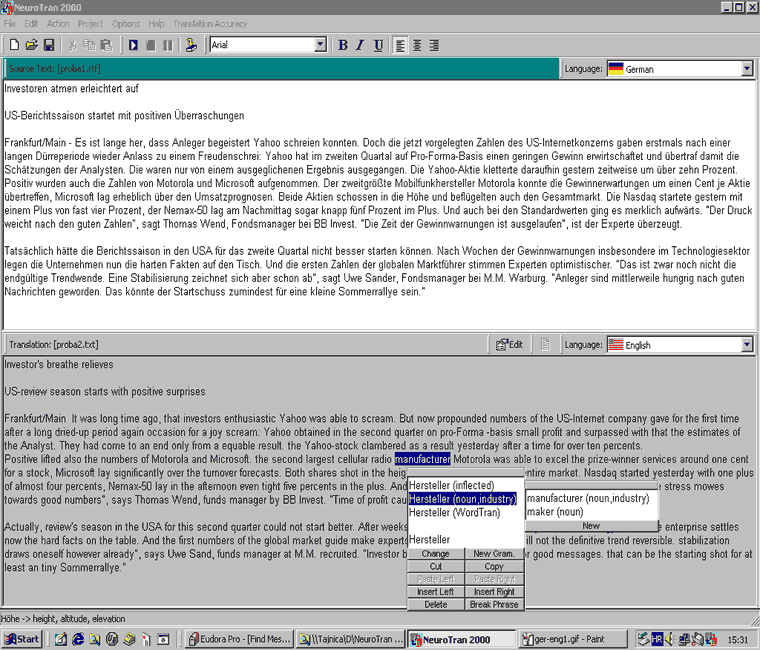Click the Translation: [proba2.txt] label

[x=54, y=345]
